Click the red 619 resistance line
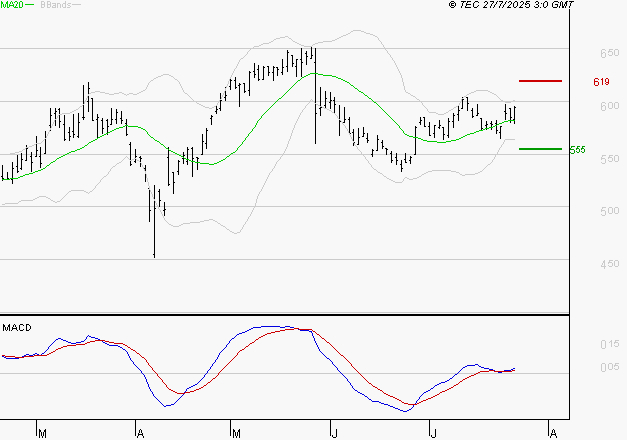The image size is (627, 440). [x=540, y=81]
